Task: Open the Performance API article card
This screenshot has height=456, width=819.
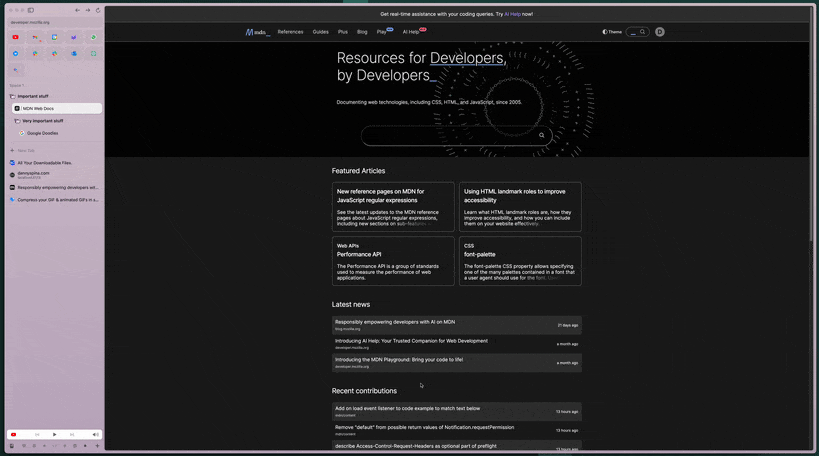Action: [393, 261]
